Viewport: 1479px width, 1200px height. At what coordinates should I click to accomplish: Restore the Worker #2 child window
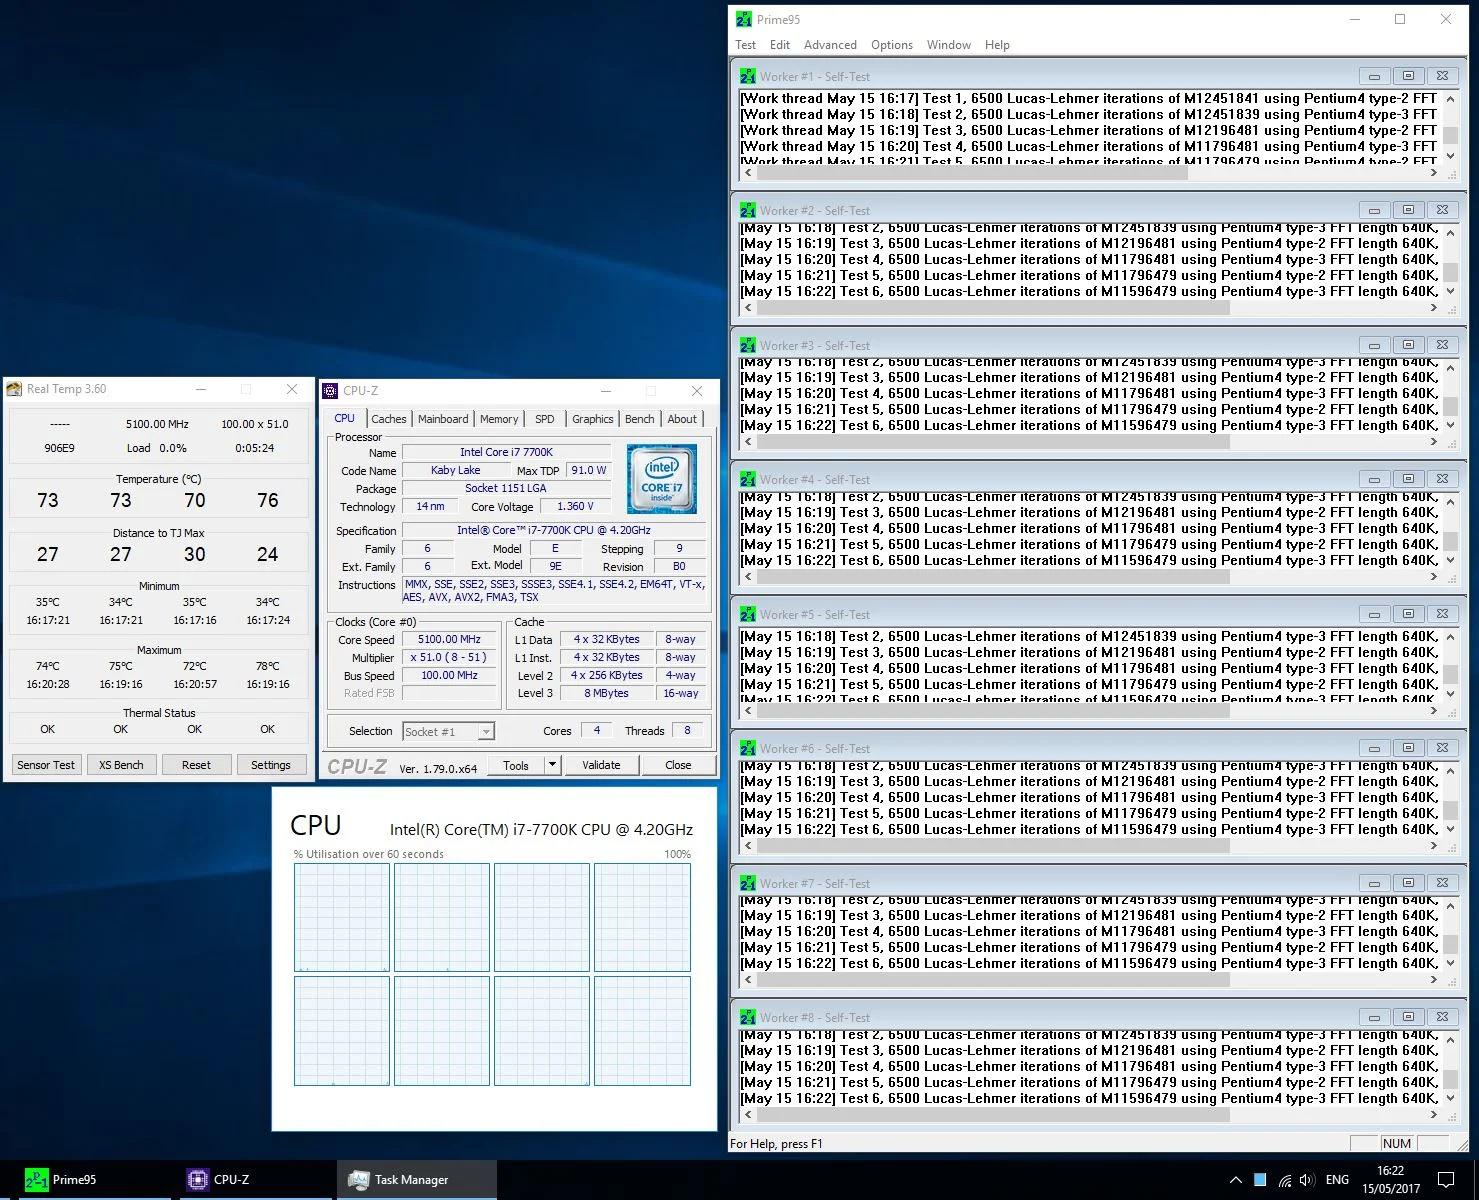(x=1408, y=210)
